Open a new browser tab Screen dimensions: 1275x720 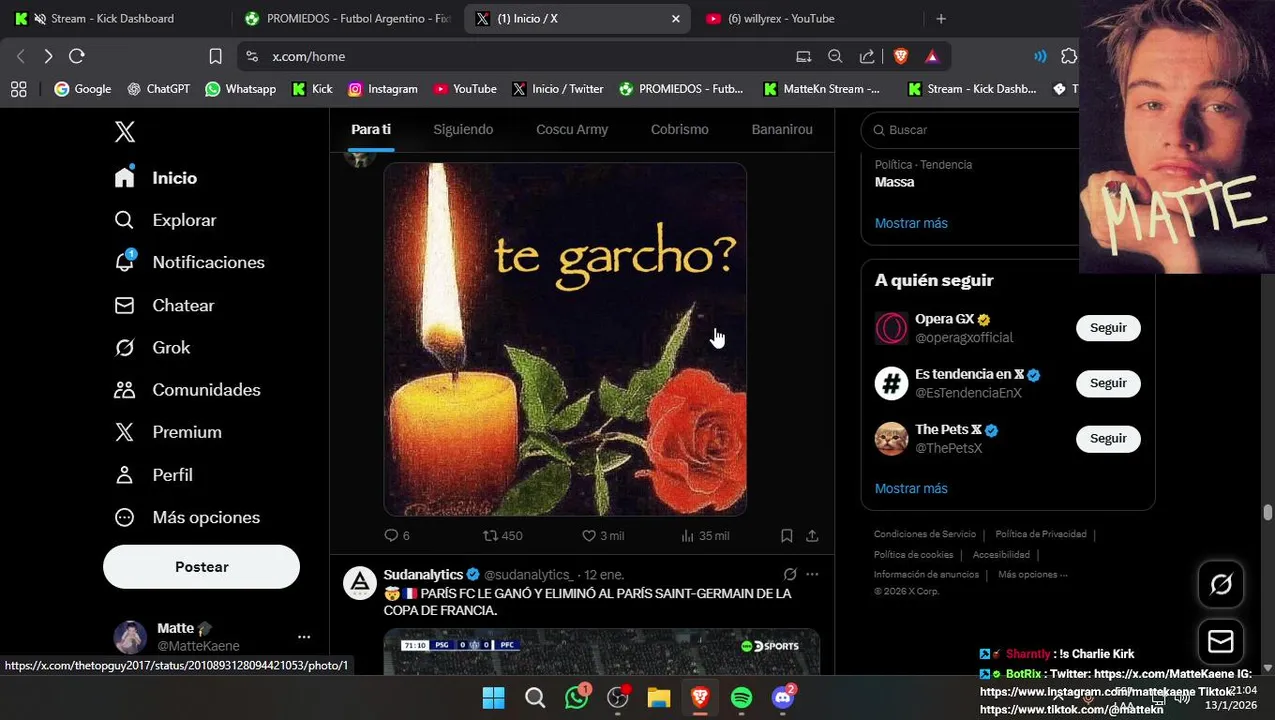(941, 18)
